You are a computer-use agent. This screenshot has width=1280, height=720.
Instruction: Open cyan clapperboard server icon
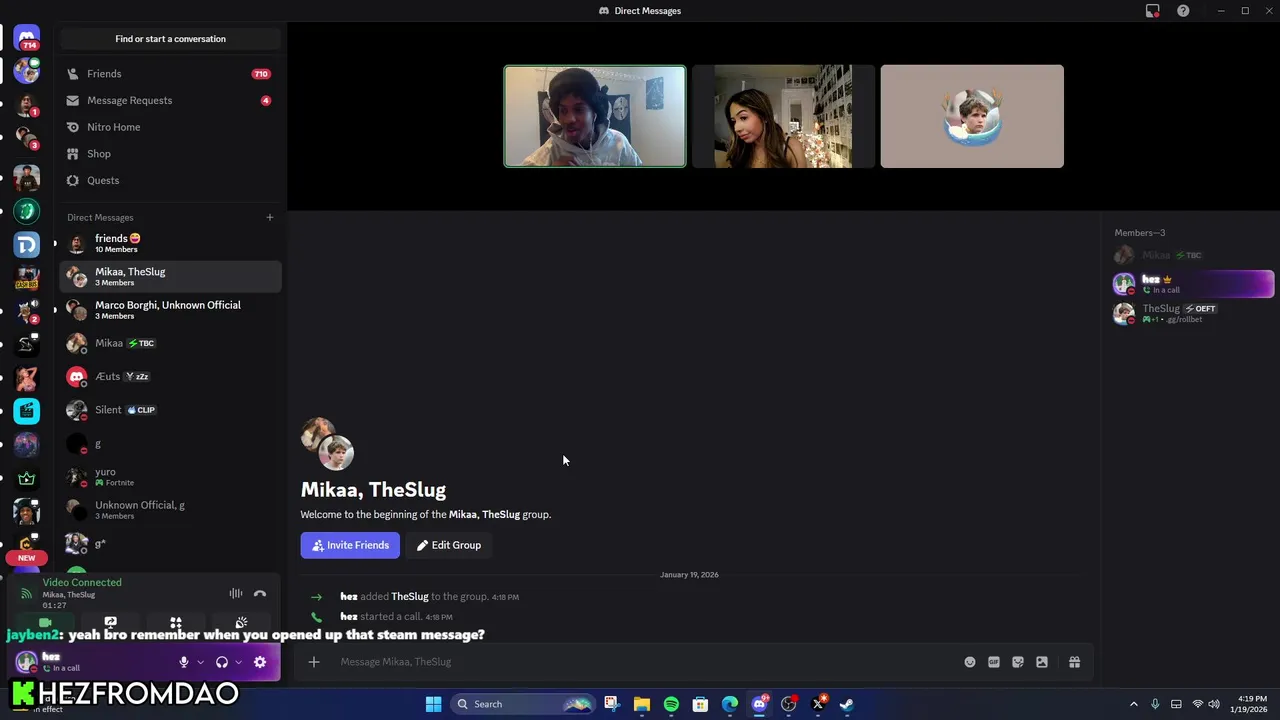[27, 411]
